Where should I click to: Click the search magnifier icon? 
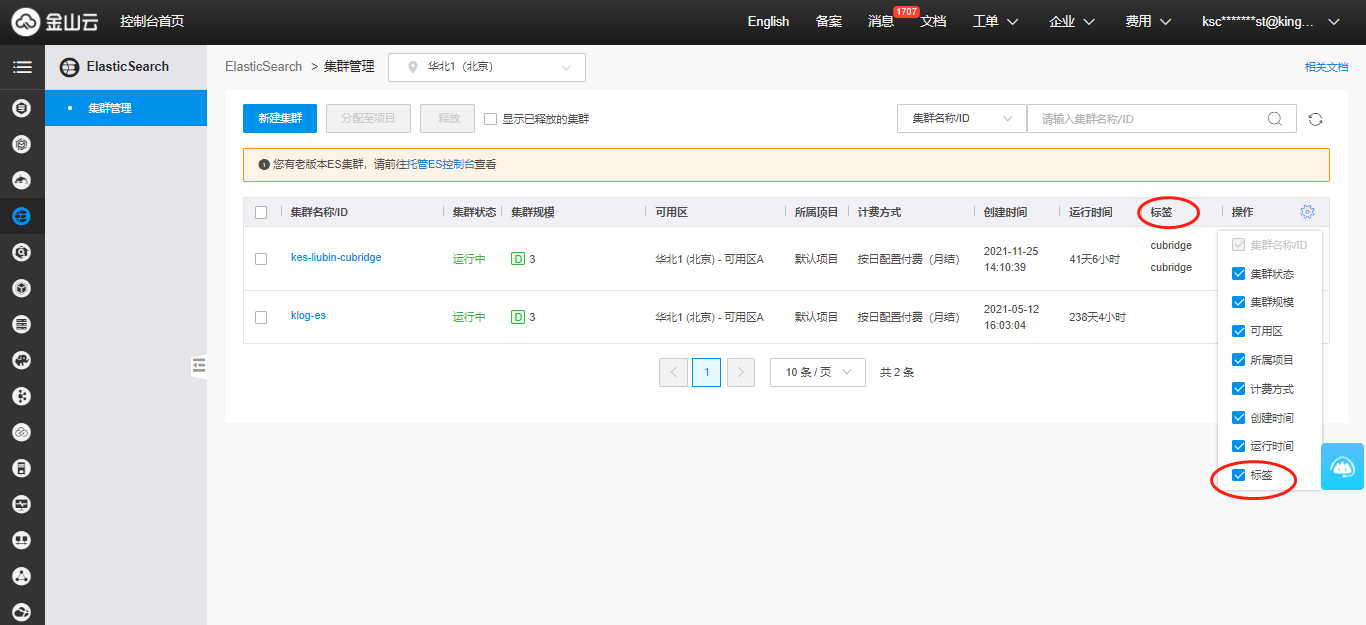coord(1275,119)
